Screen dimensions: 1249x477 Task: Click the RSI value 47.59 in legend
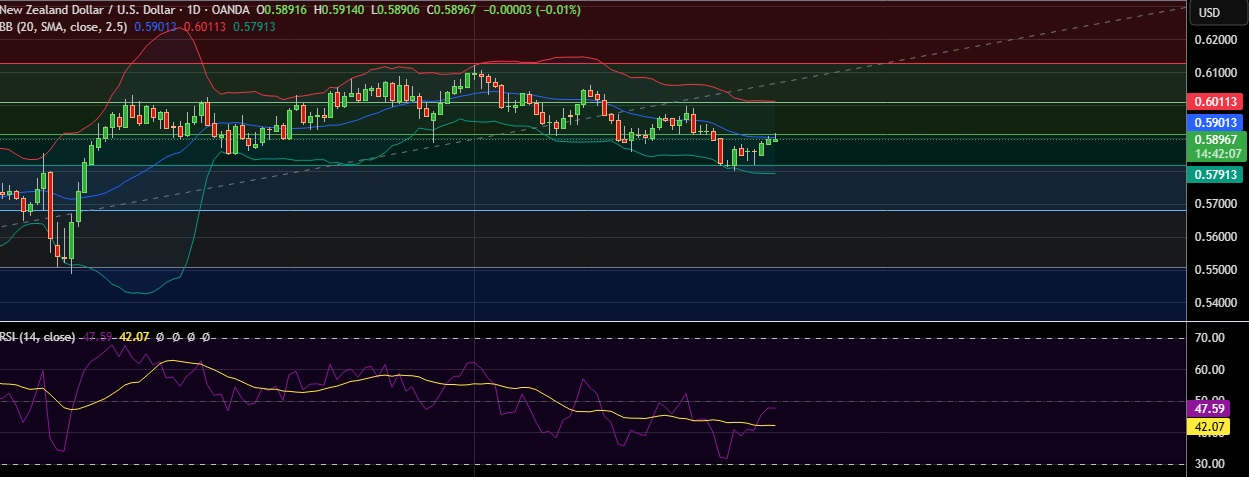(x=97, y=337)
